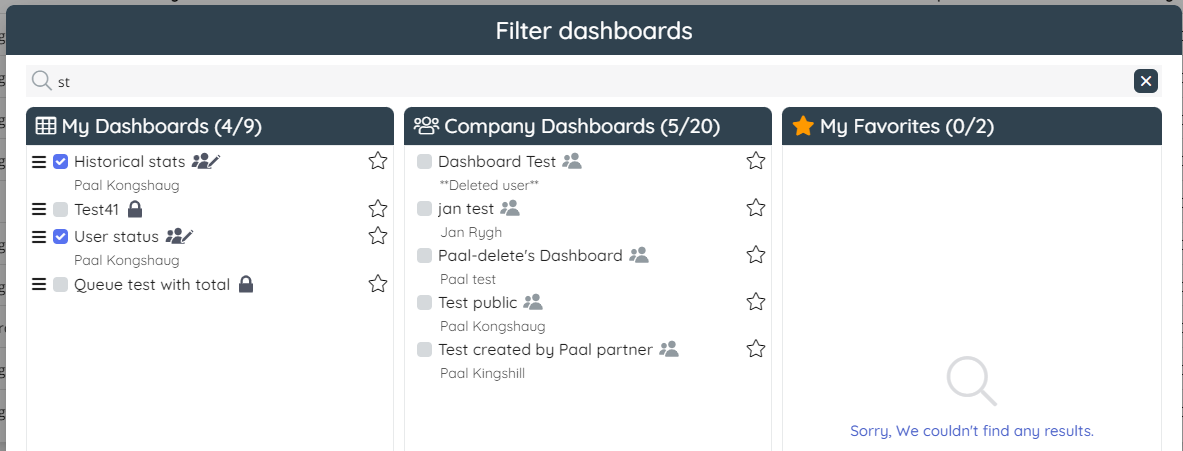
Task: Star the jan test dashboard
Action: (756, 208)
